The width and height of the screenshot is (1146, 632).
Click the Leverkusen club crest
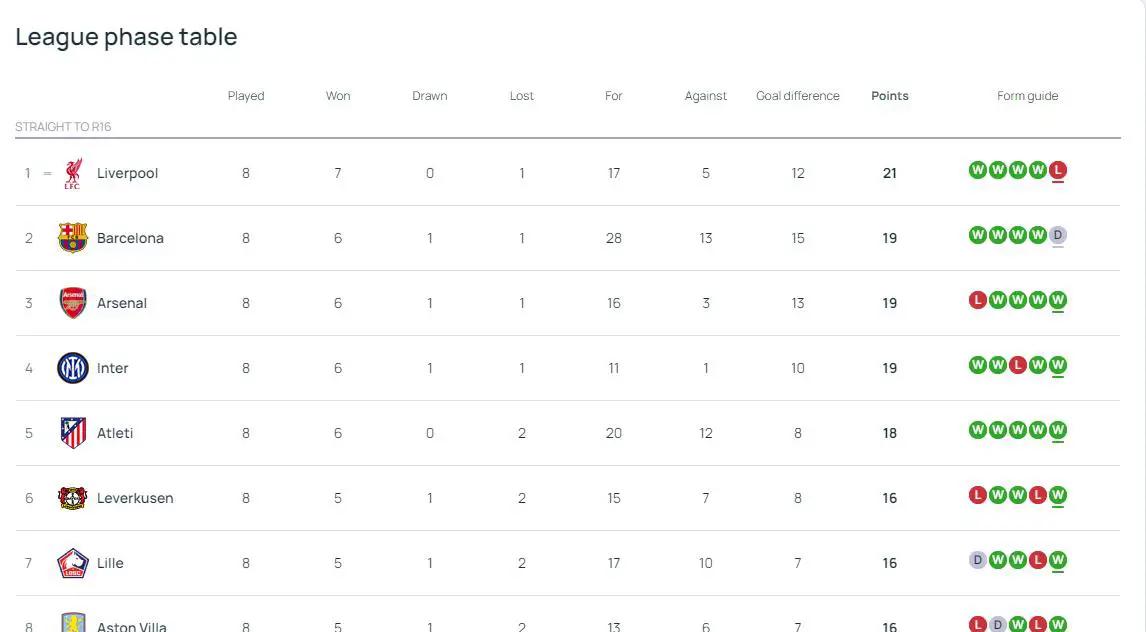[72, 498]
